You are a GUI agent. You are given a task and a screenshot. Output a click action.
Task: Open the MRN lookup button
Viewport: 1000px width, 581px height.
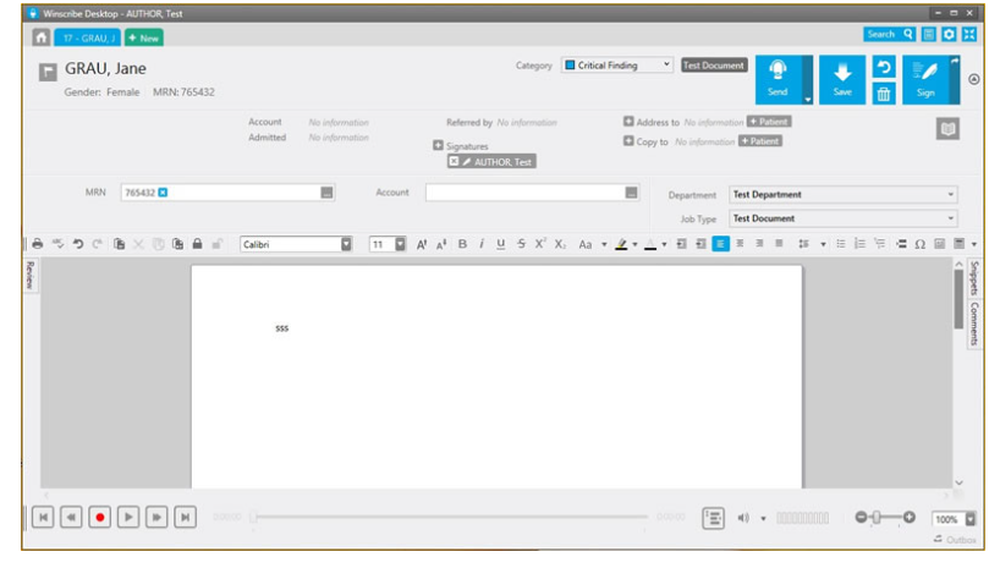click(x=327, y=193)
